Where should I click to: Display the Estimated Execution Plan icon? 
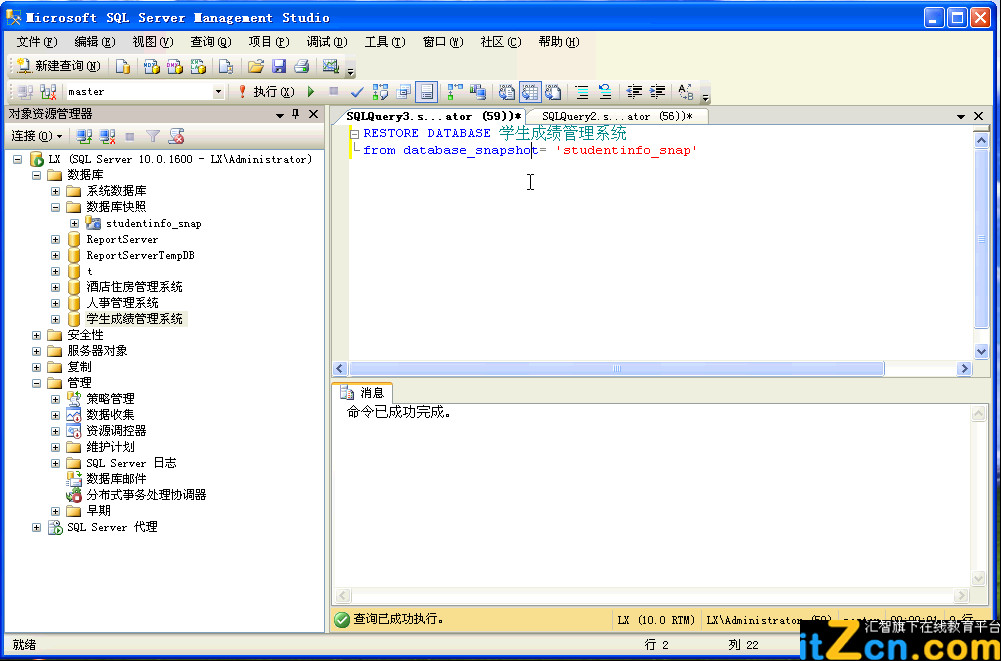(380, 92)
